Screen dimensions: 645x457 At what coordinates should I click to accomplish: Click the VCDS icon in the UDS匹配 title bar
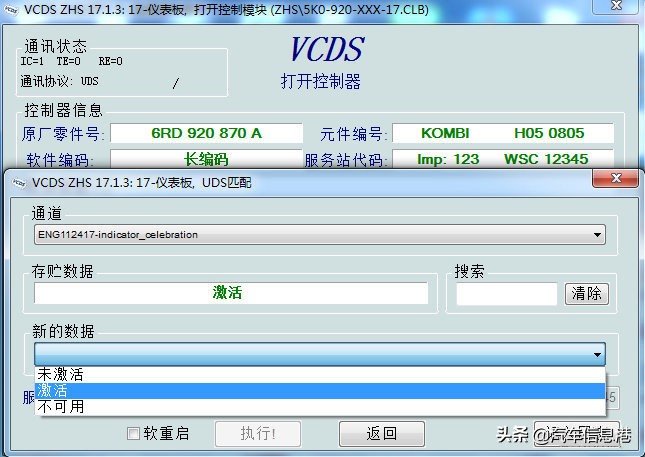pyautogui.click(x=19, y=183)
